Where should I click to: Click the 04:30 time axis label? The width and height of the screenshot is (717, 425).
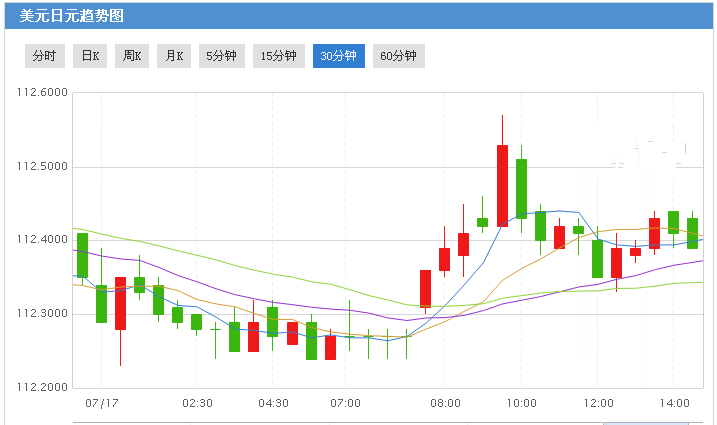273,403
